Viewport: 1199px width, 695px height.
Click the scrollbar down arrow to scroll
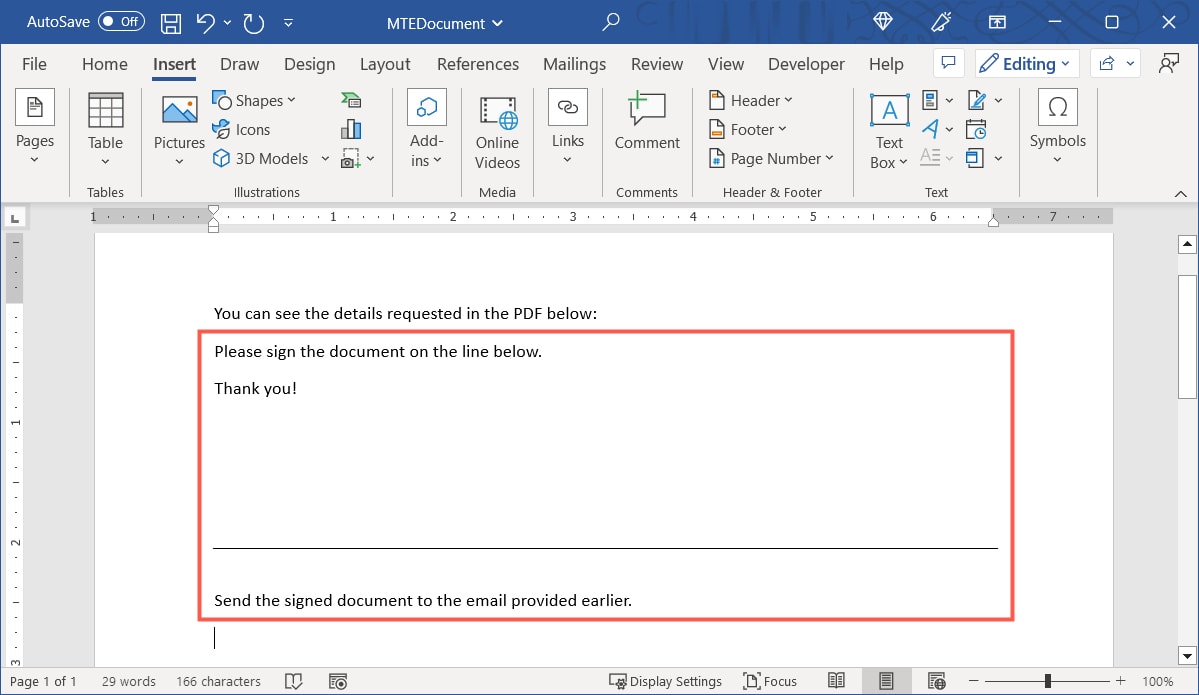tap(1187, 655)
